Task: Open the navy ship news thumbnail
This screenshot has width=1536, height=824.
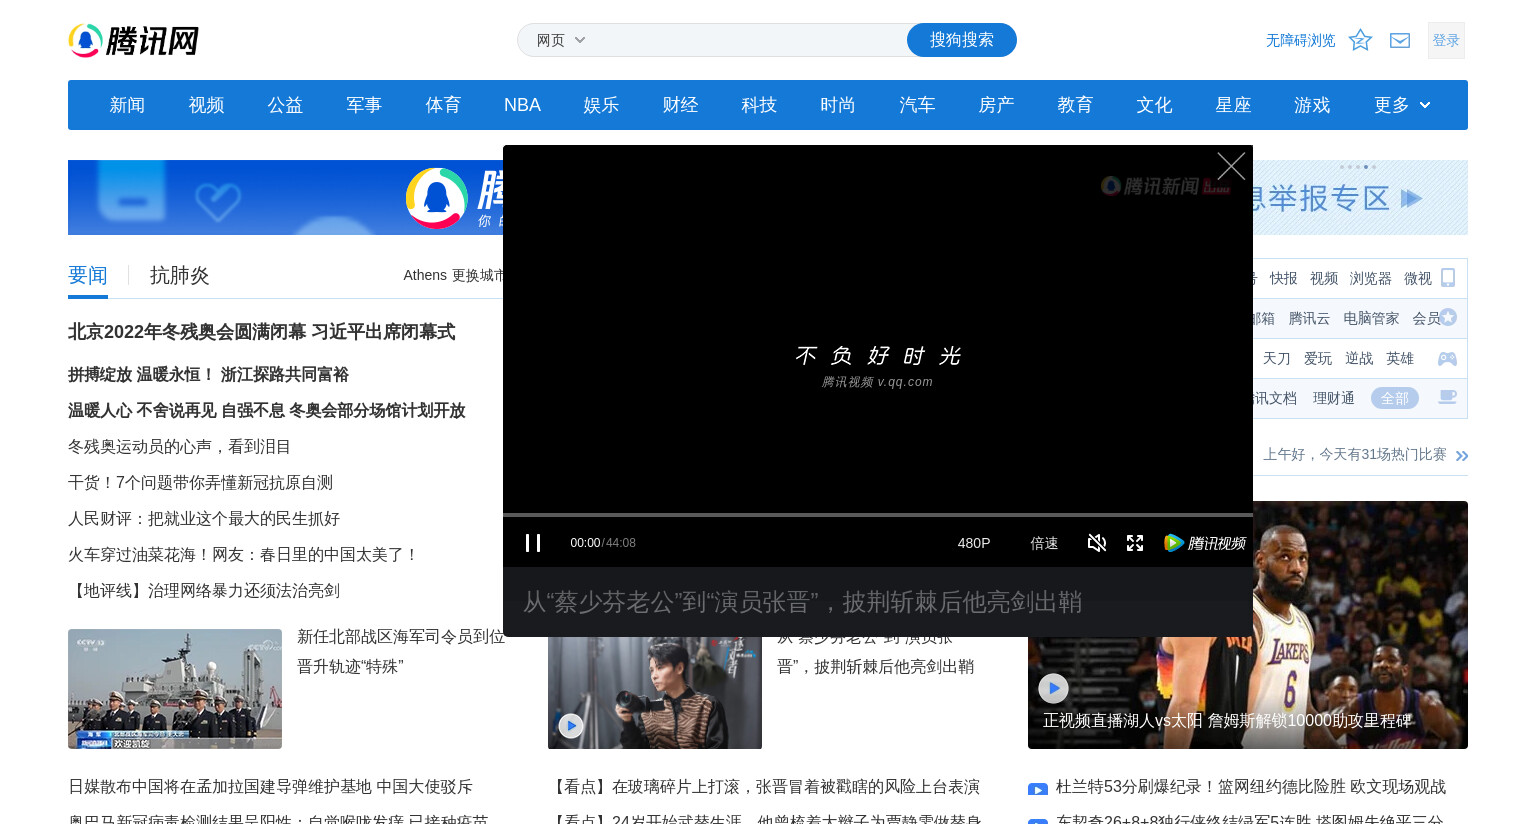Action: point(175,689)
